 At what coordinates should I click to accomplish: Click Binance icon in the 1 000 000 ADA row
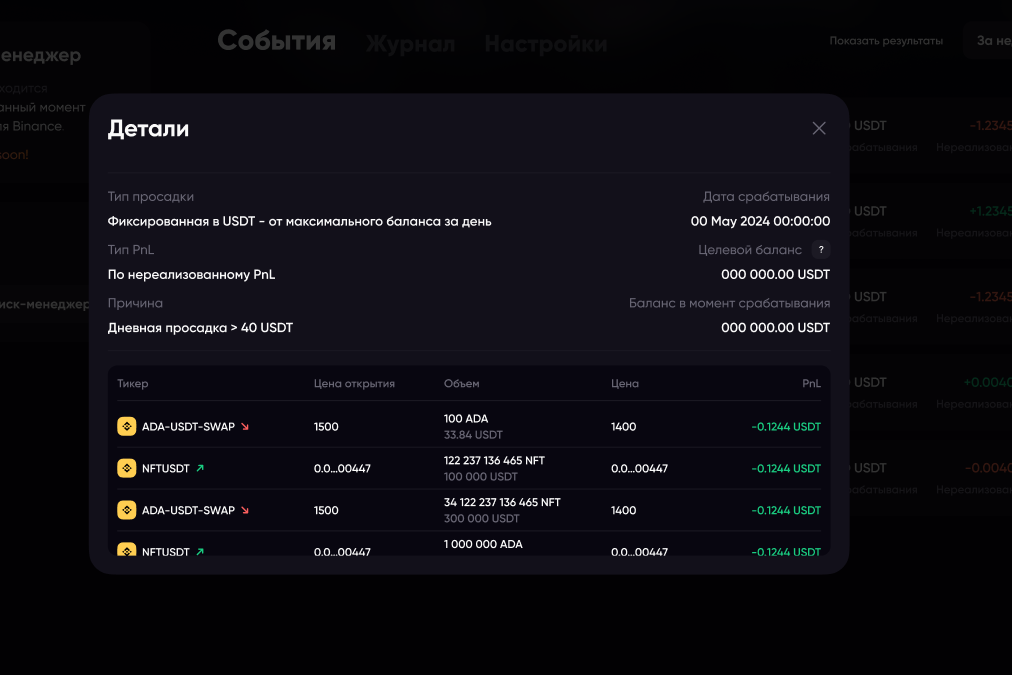pyautogui.click(x=127, y=551)
